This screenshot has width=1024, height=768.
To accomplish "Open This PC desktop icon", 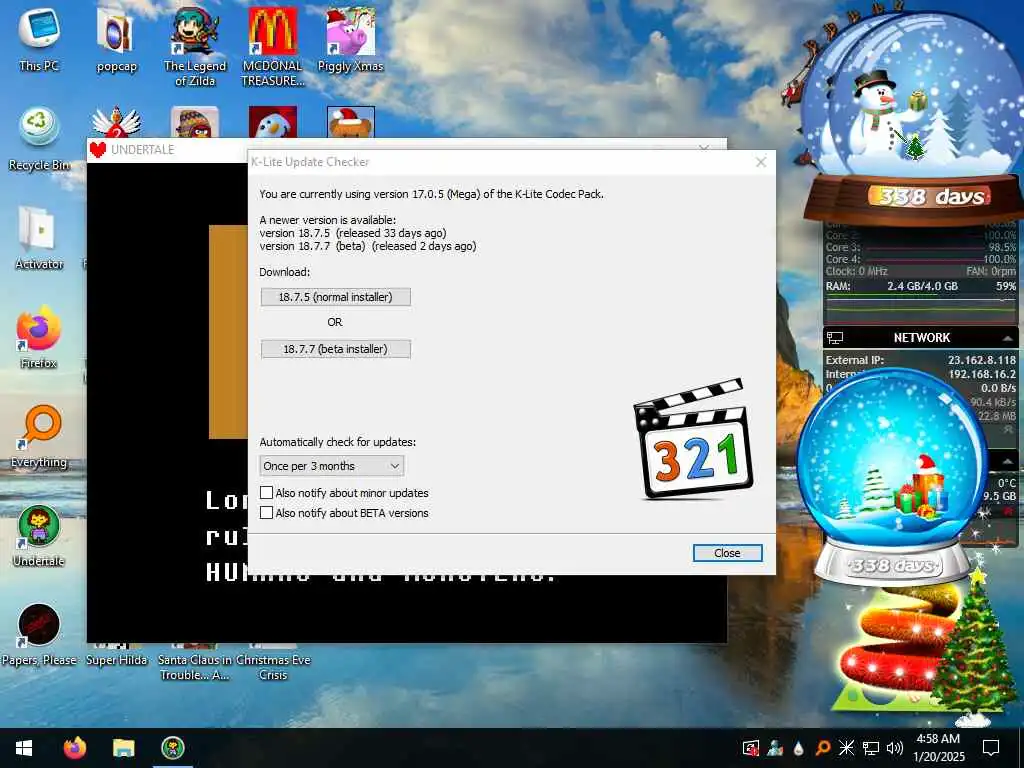I will 39,38.
